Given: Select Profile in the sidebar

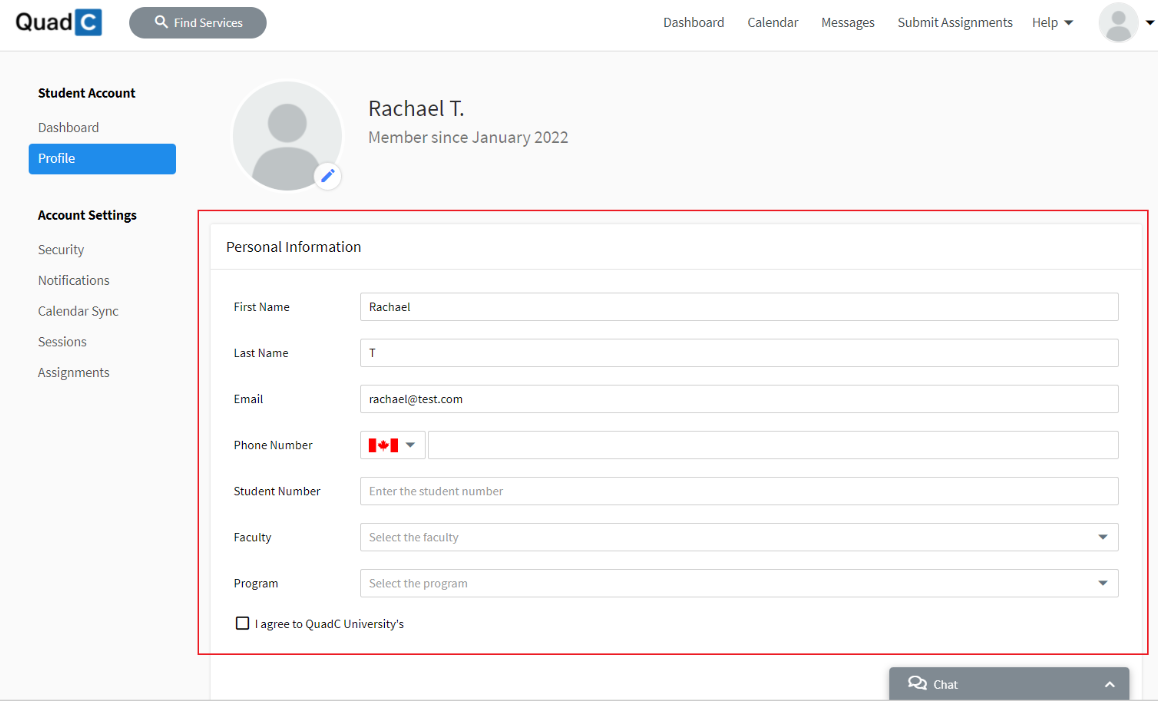Looking at the screenshot, I should (102, 159).
